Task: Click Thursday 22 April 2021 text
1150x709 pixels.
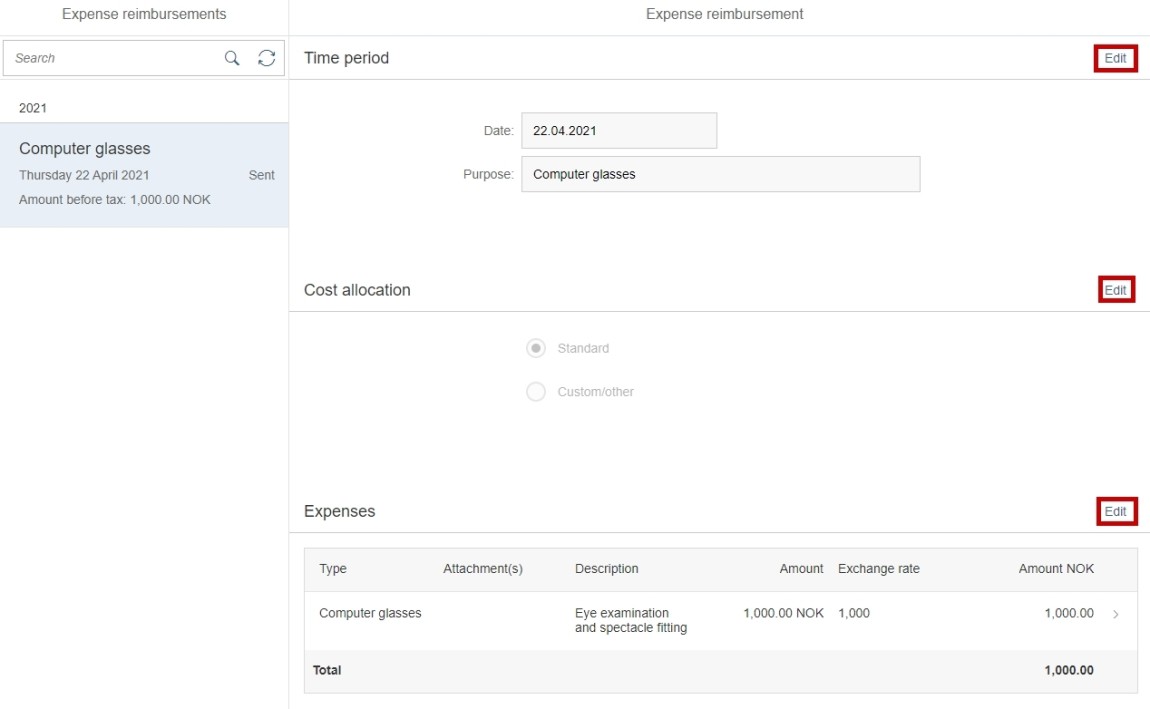Action: click(x=84, y=175)
